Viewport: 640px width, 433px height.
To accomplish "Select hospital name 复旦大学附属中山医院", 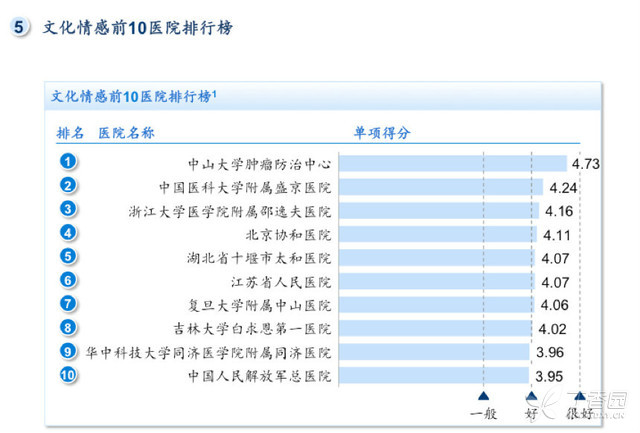I will point(260,305).
